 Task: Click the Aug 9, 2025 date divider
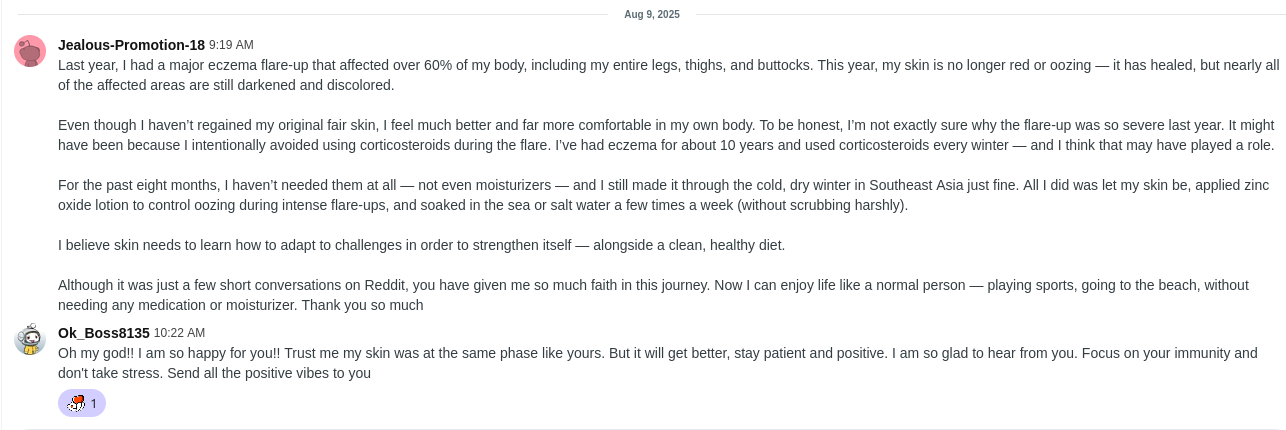click(x=651, y=14)
